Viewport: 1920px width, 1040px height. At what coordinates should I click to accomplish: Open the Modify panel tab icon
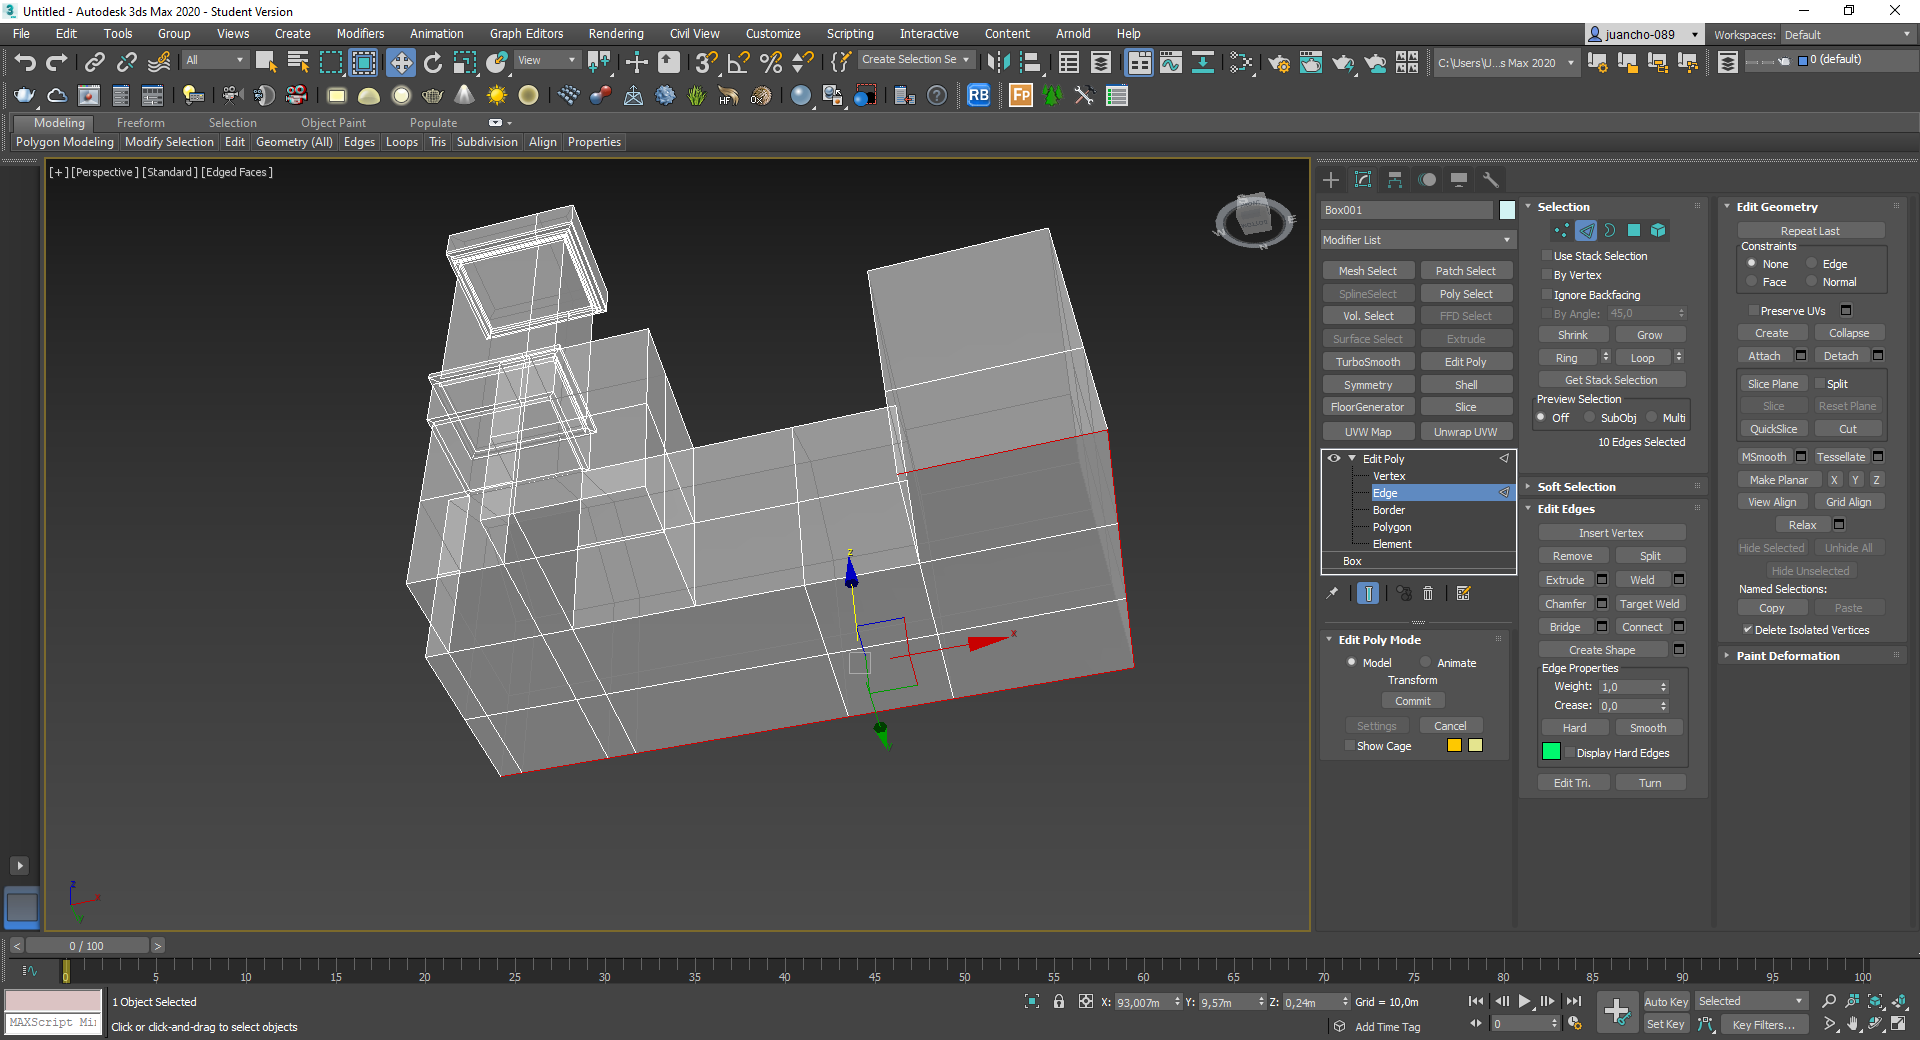coord(1363,180)
